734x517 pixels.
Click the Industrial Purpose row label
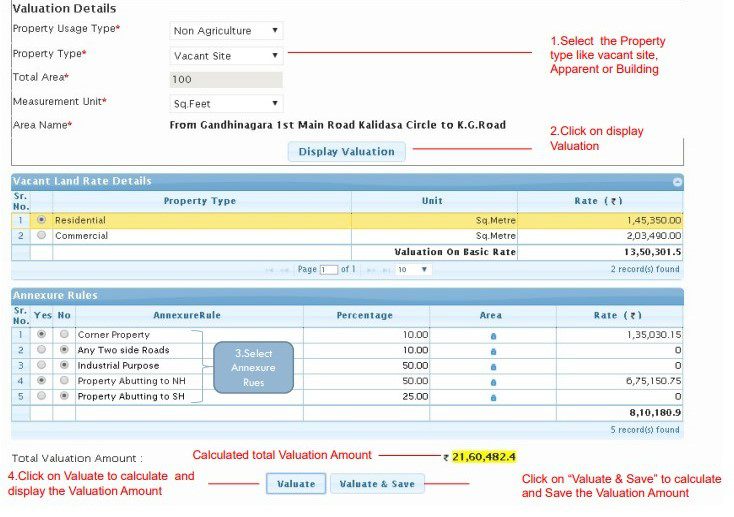[x=118, y=366]
